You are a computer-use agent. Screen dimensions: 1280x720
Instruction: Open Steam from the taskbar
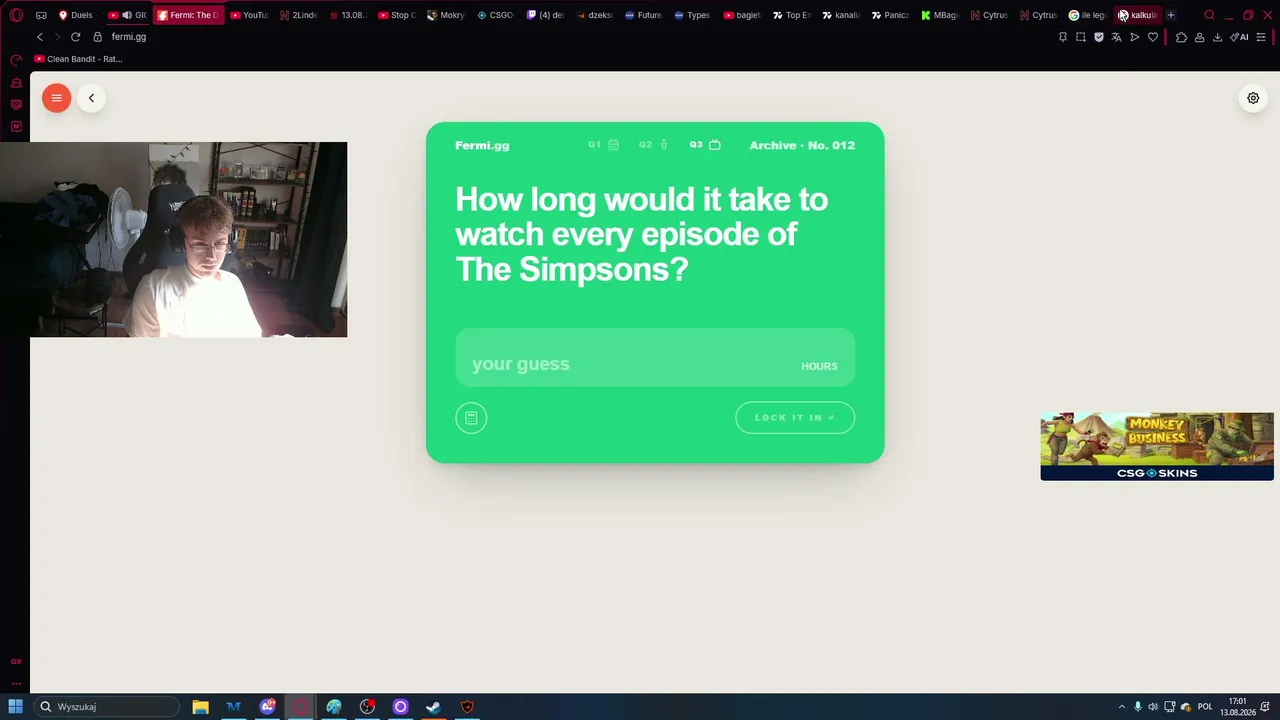click(x=433, y=707)
